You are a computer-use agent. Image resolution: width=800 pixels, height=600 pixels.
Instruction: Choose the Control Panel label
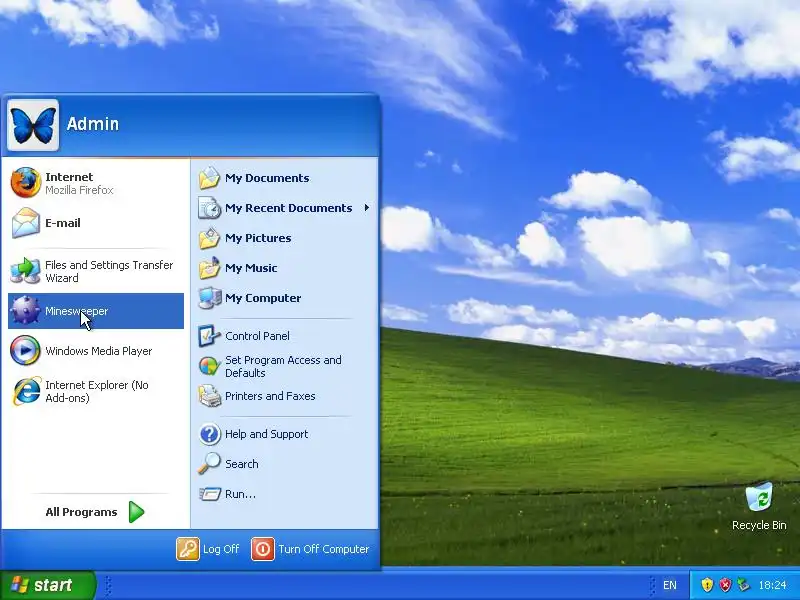(257, 336)
